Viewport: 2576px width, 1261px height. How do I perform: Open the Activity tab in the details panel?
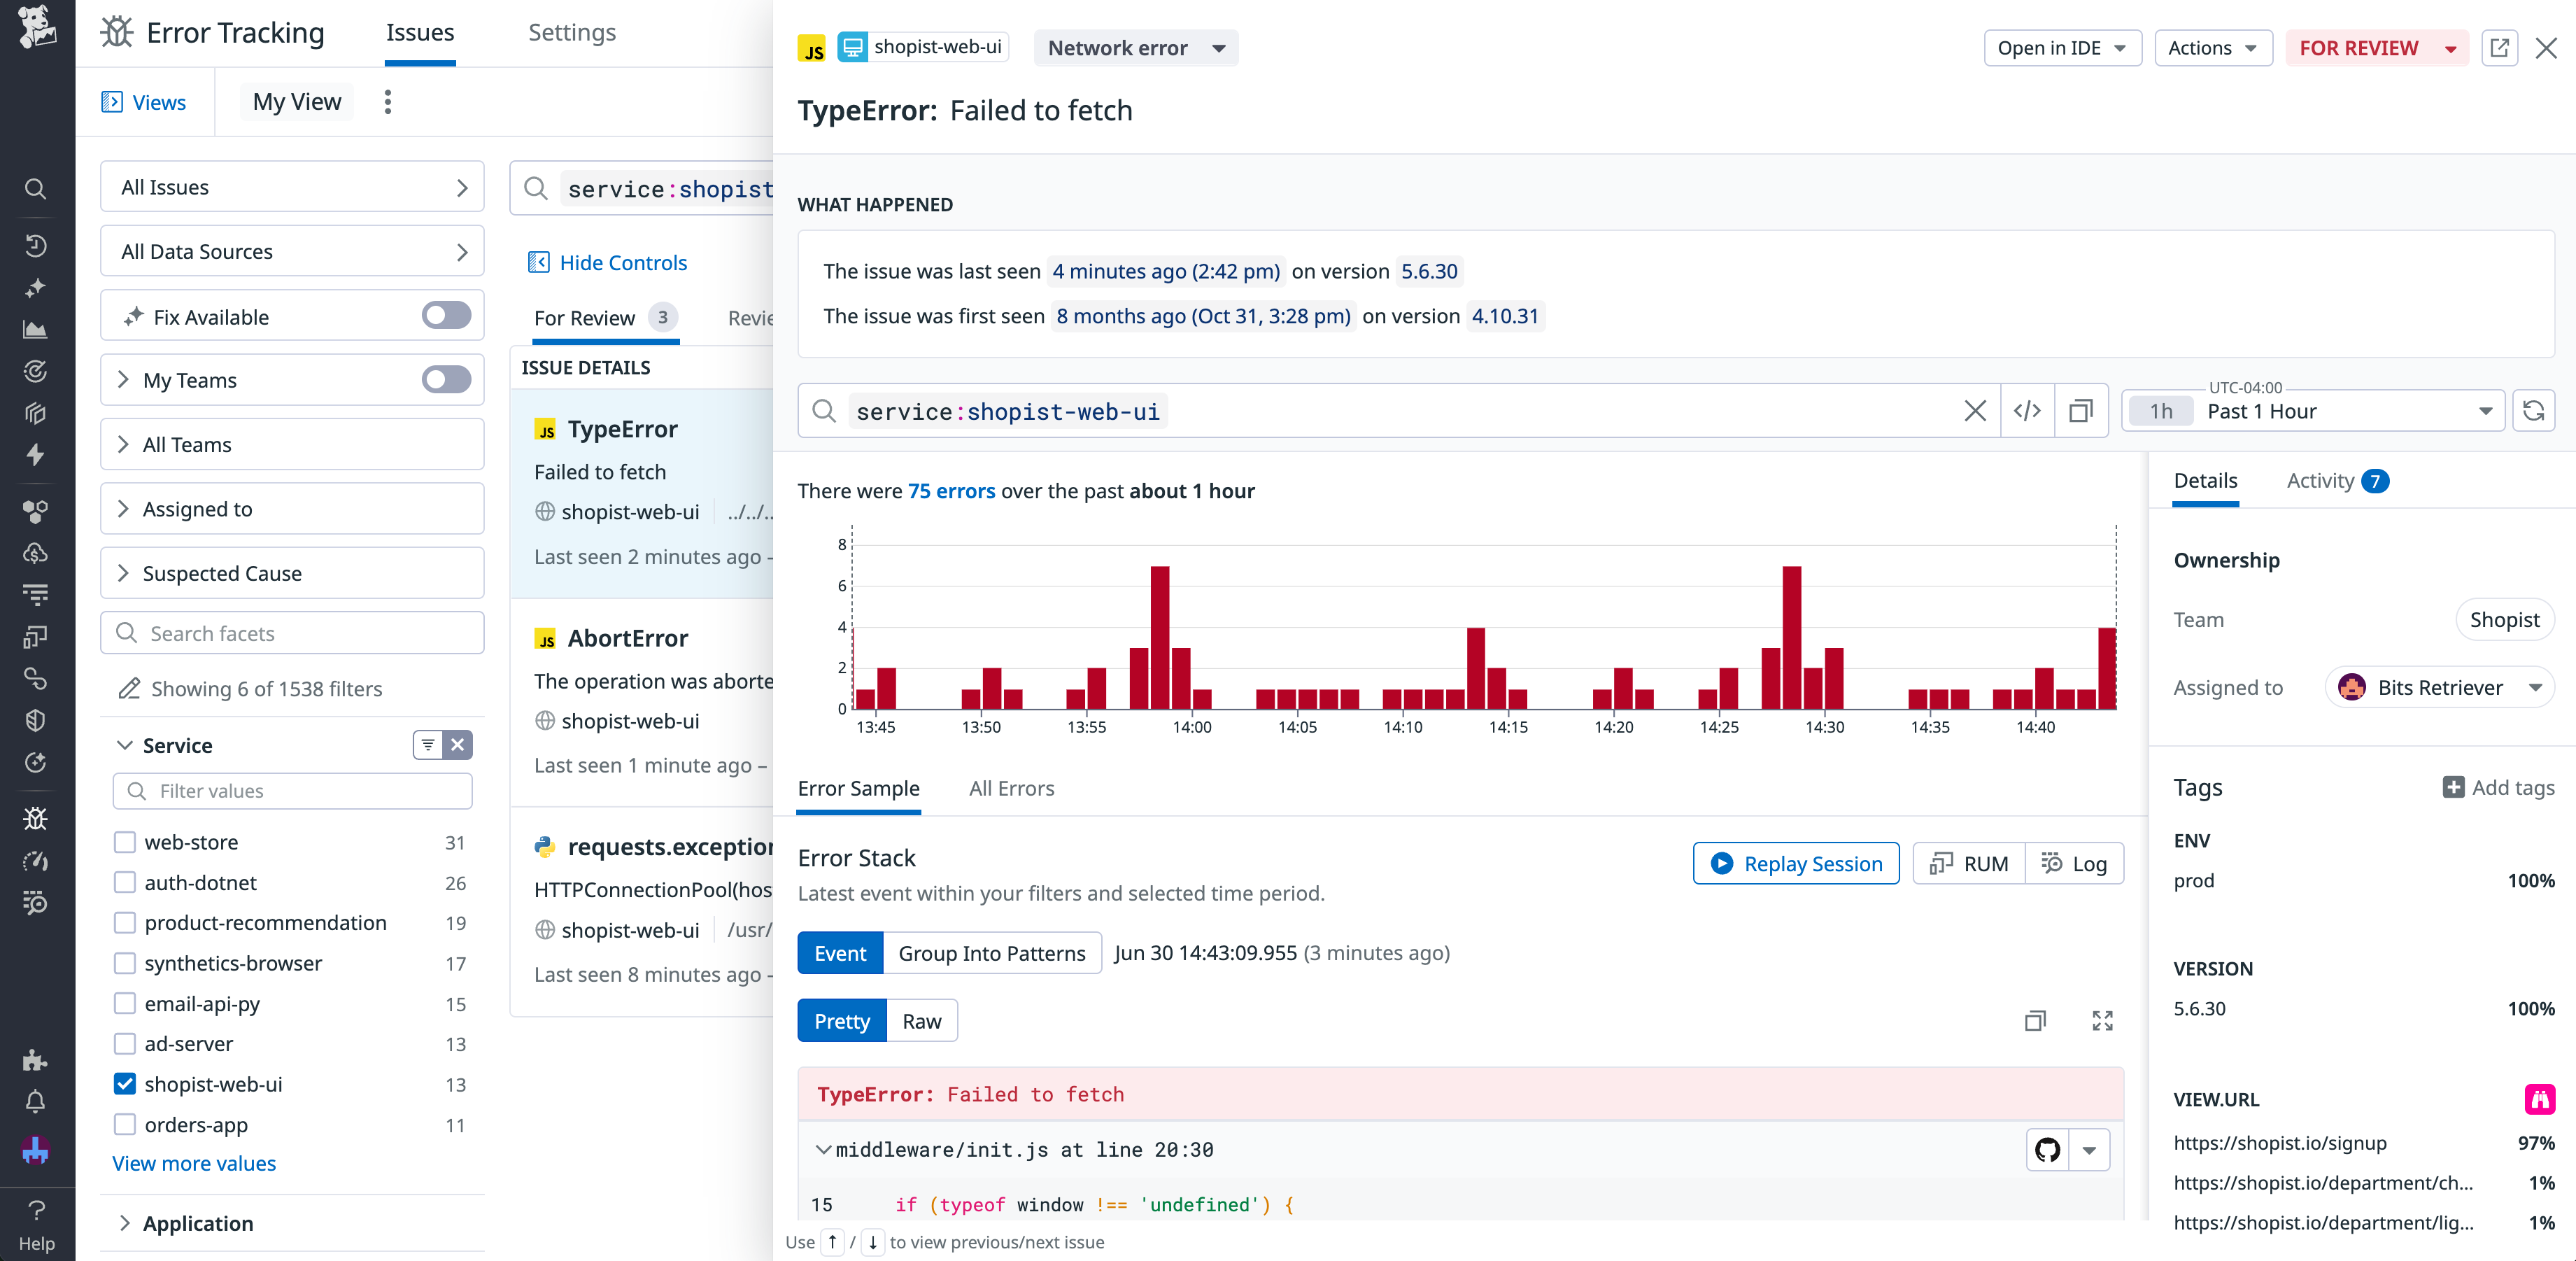click(x=2321, y=481)
